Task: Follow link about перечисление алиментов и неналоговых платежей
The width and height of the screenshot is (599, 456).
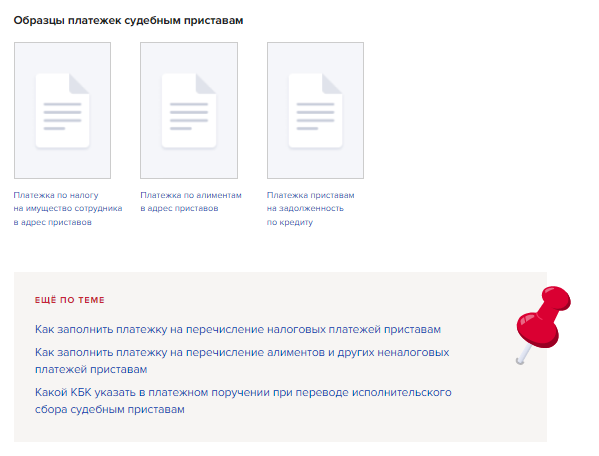Action: tap(242, 361)
